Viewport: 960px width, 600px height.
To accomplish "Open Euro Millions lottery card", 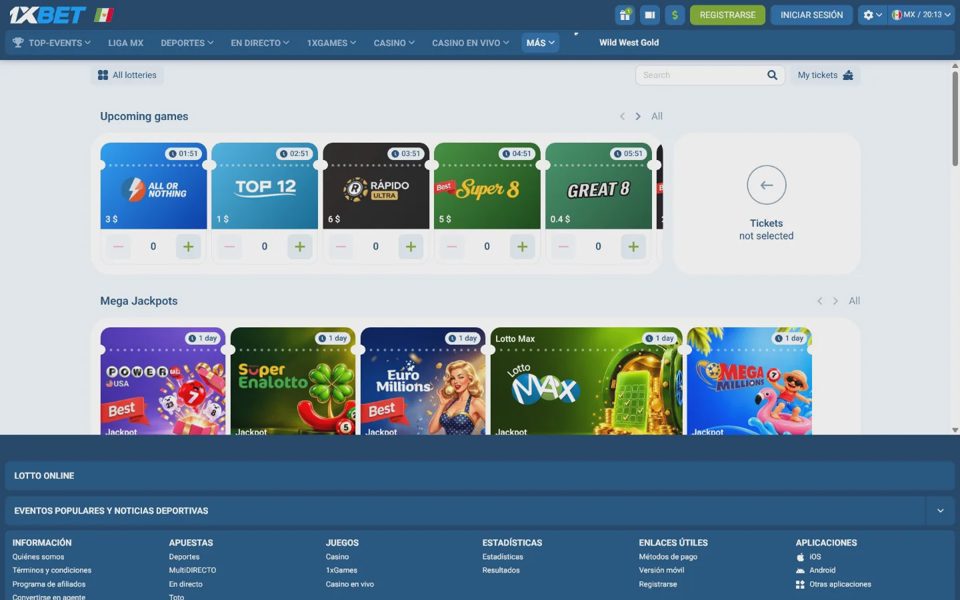I will point(423,381).
